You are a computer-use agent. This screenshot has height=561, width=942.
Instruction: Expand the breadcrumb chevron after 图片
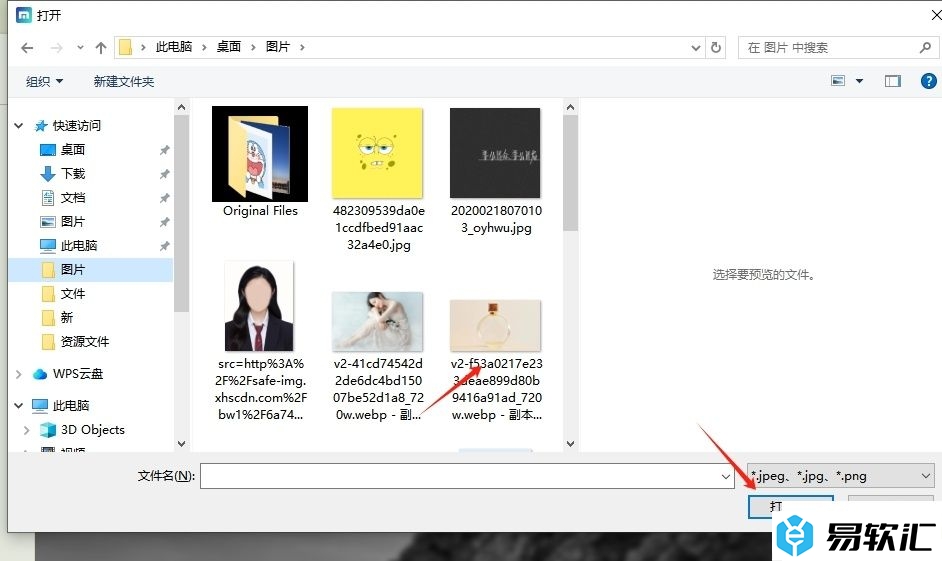point(302,47)
